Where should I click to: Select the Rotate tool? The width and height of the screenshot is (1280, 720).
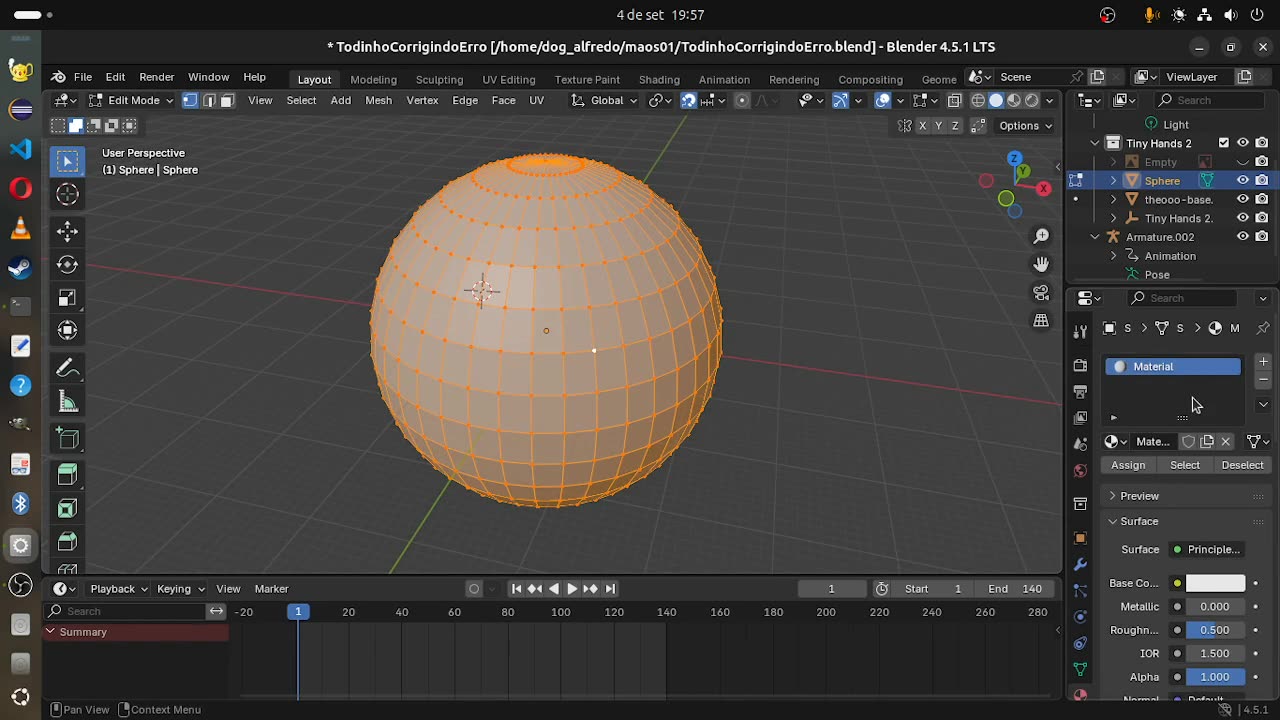click(x=67, y=264)
